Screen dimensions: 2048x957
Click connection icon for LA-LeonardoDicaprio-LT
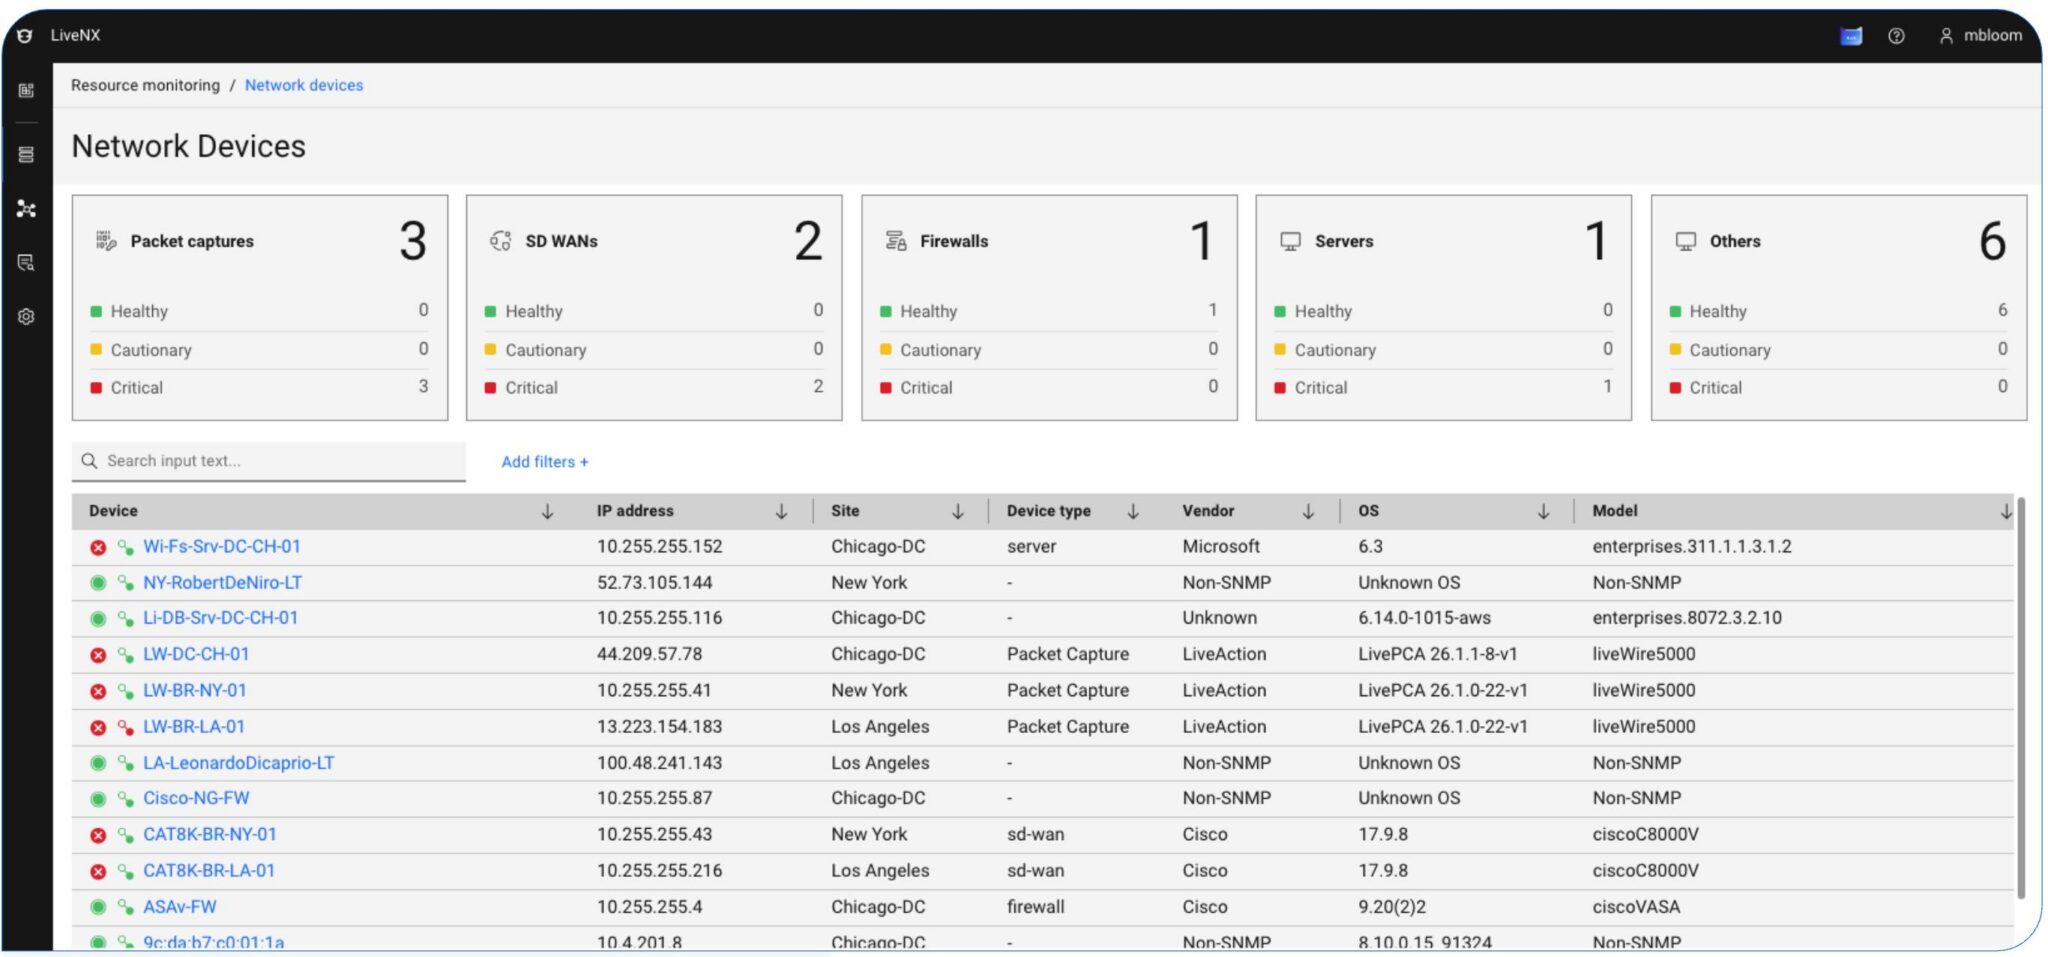click(126, 763)
